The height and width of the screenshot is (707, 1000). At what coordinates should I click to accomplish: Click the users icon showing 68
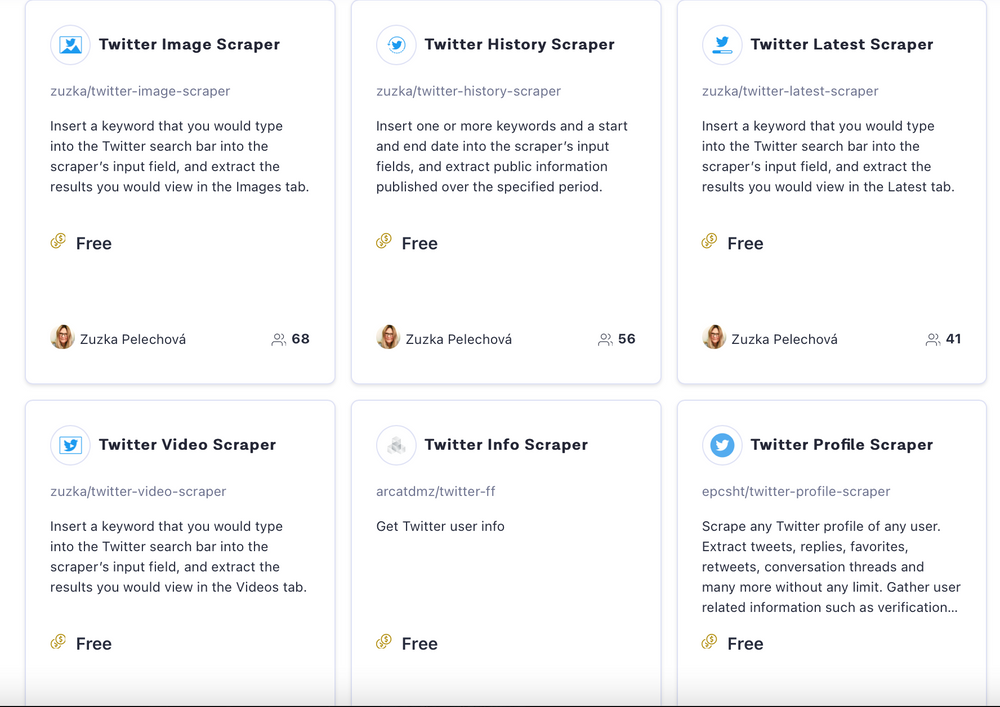tap(279, 339)
